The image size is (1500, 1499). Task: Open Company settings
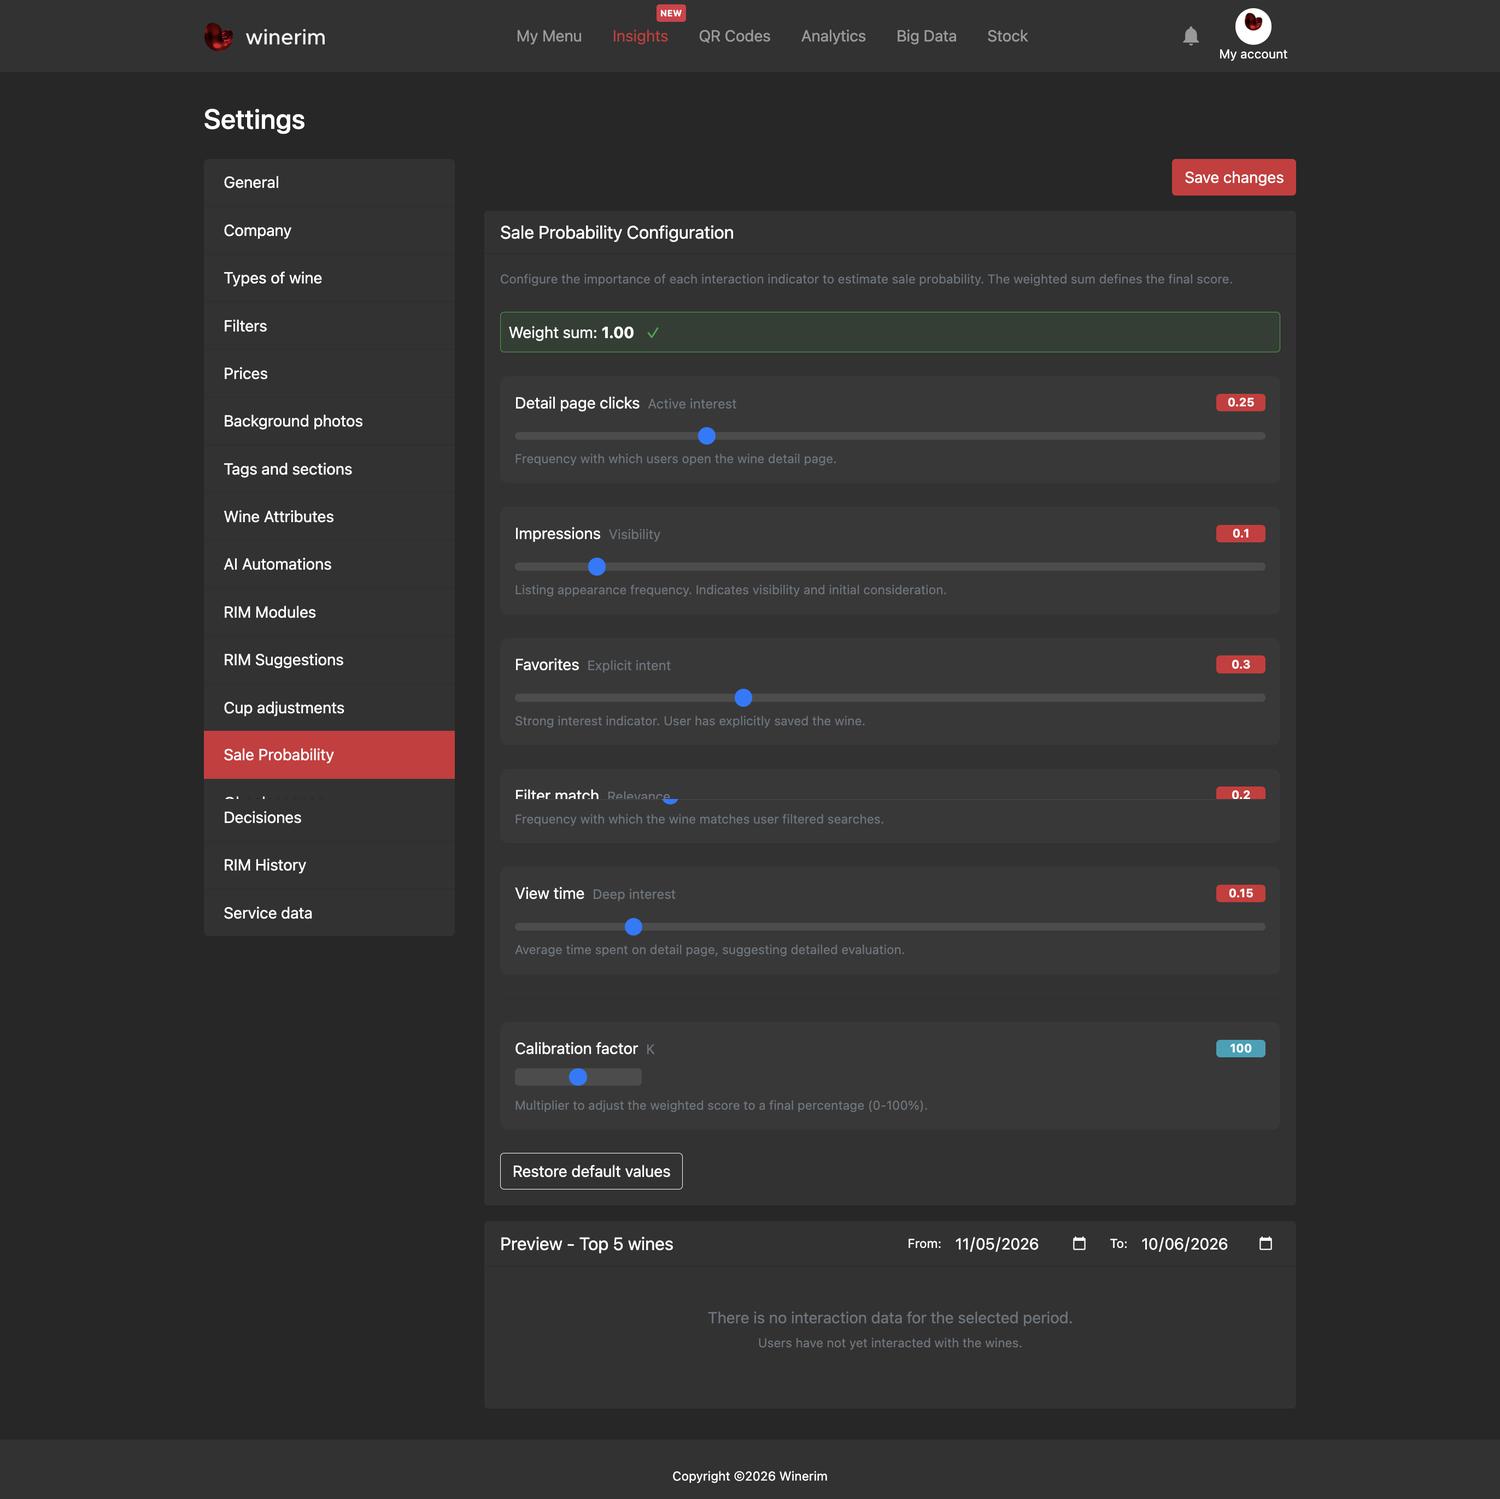point(329,230)
